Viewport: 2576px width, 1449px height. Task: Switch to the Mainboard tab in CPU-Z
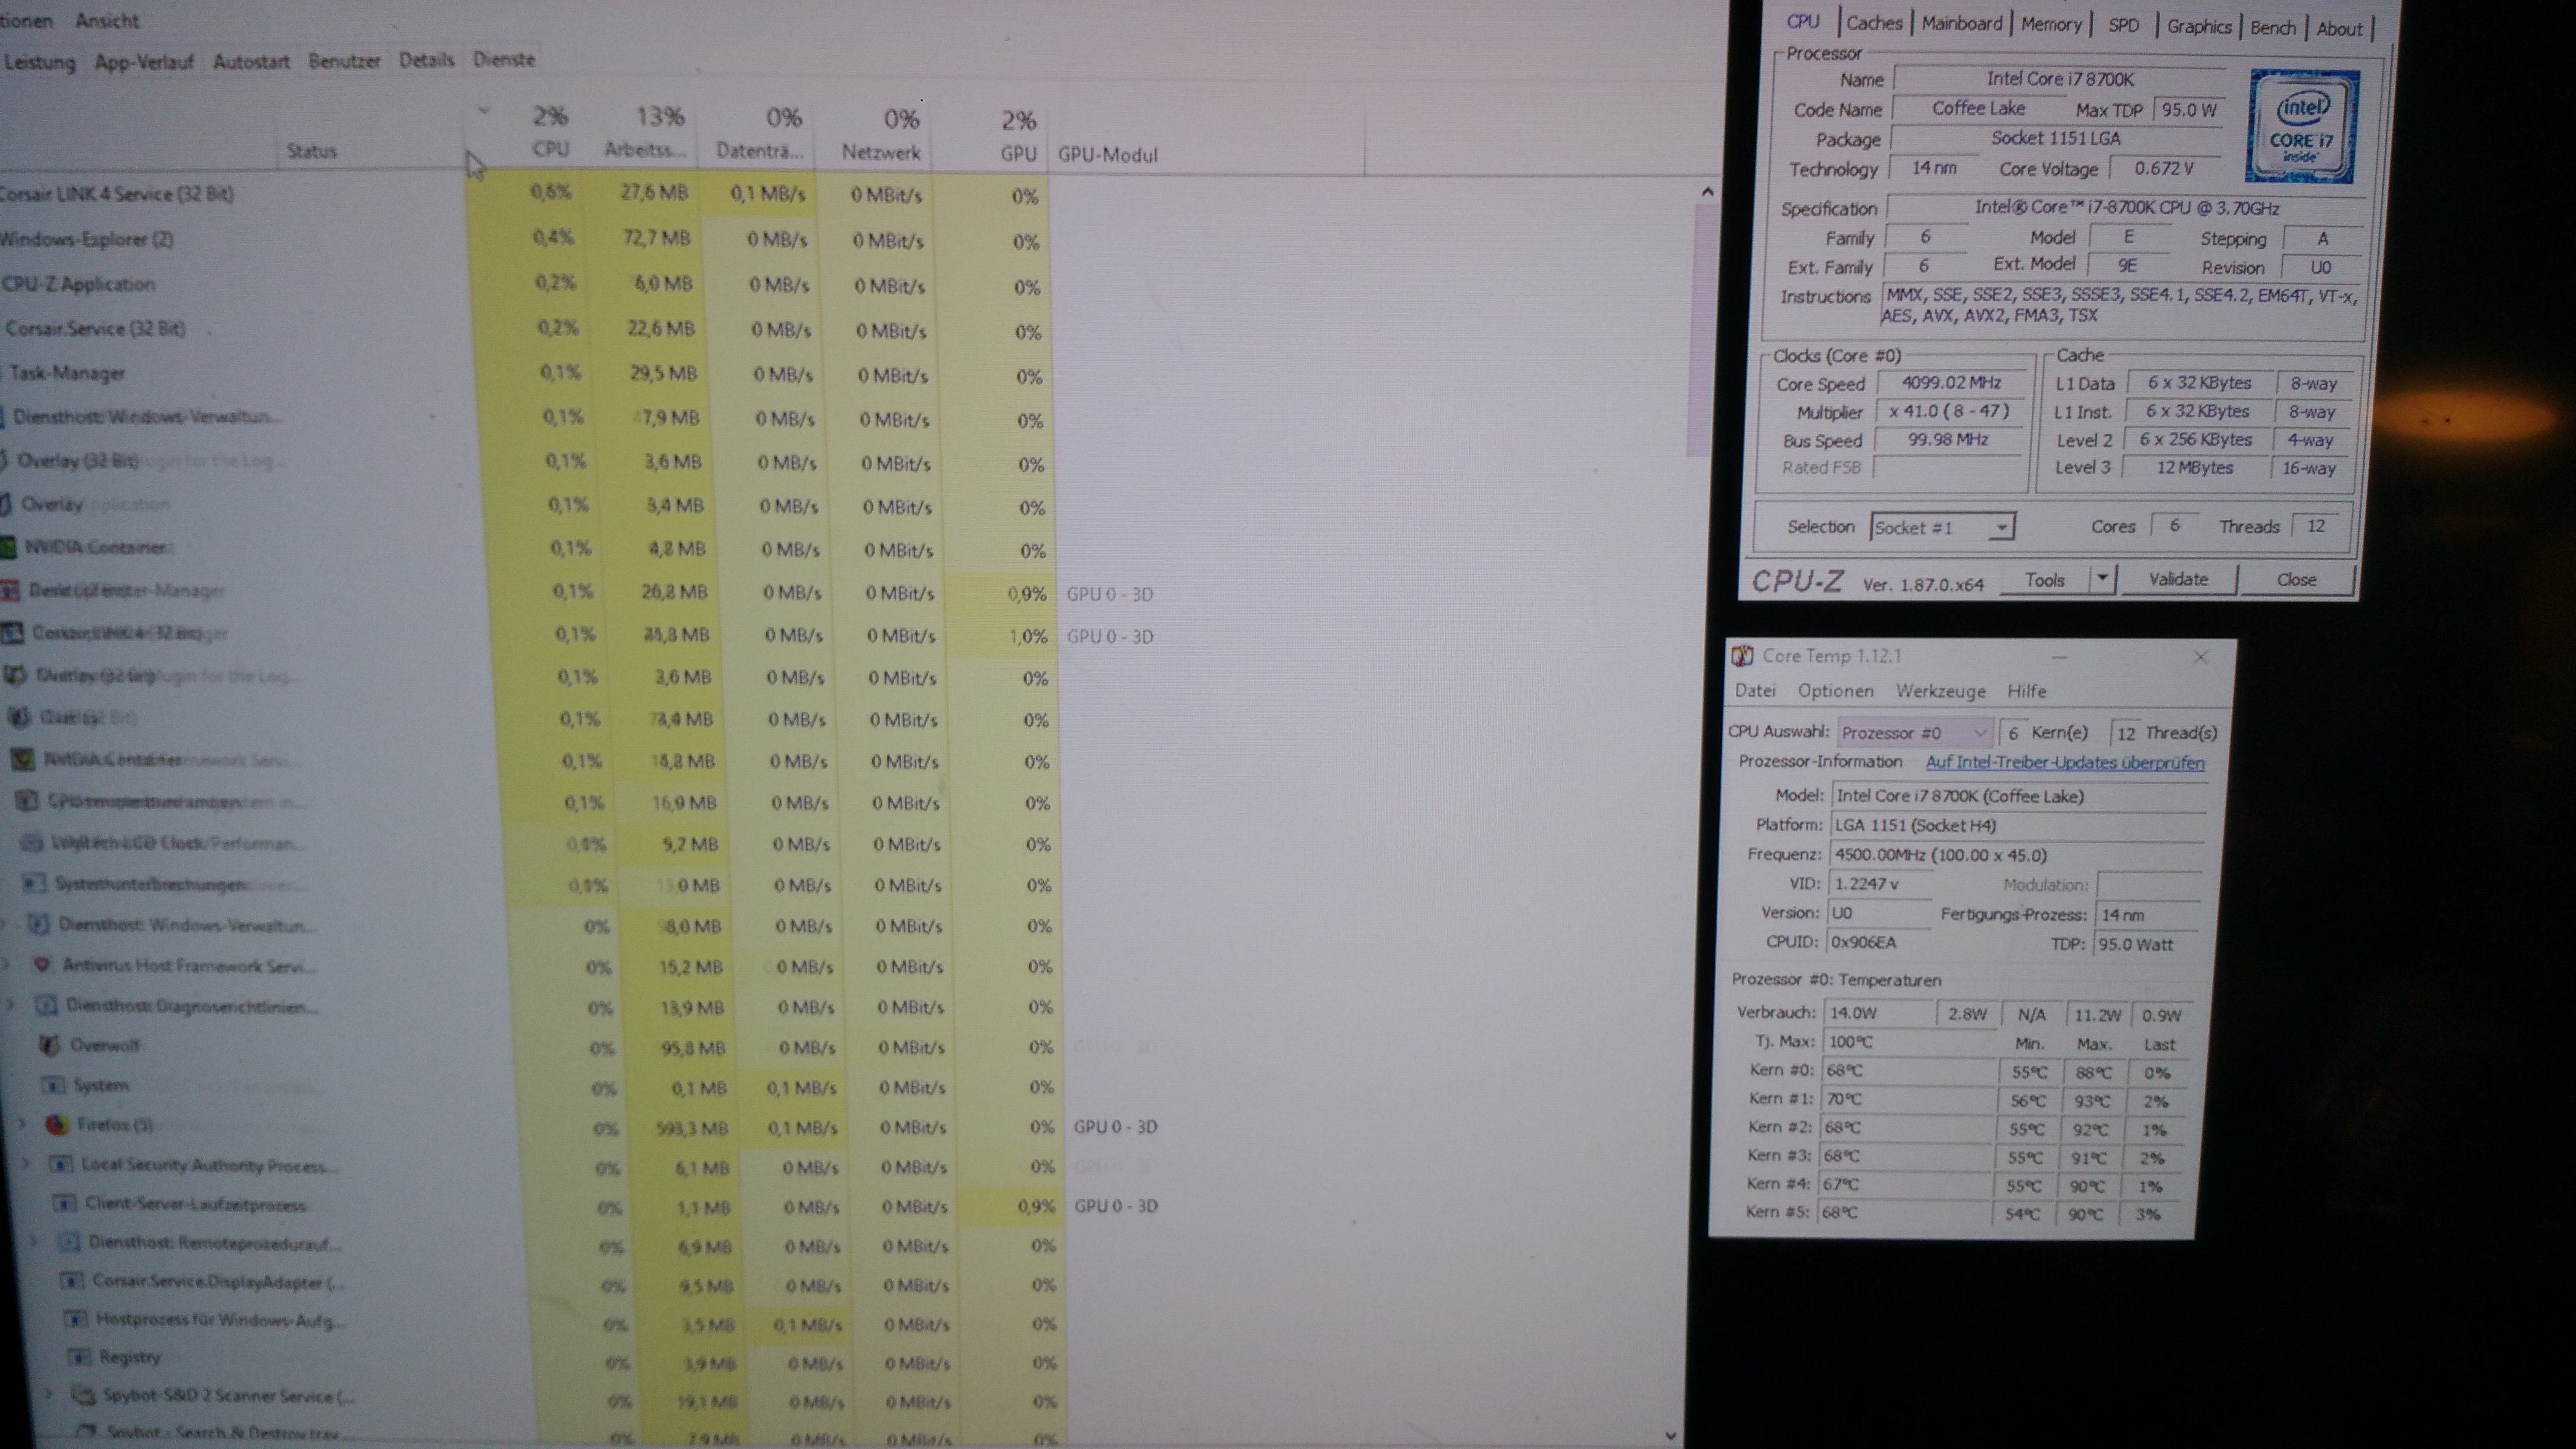pyautogui.click(x=1961, y=24)
